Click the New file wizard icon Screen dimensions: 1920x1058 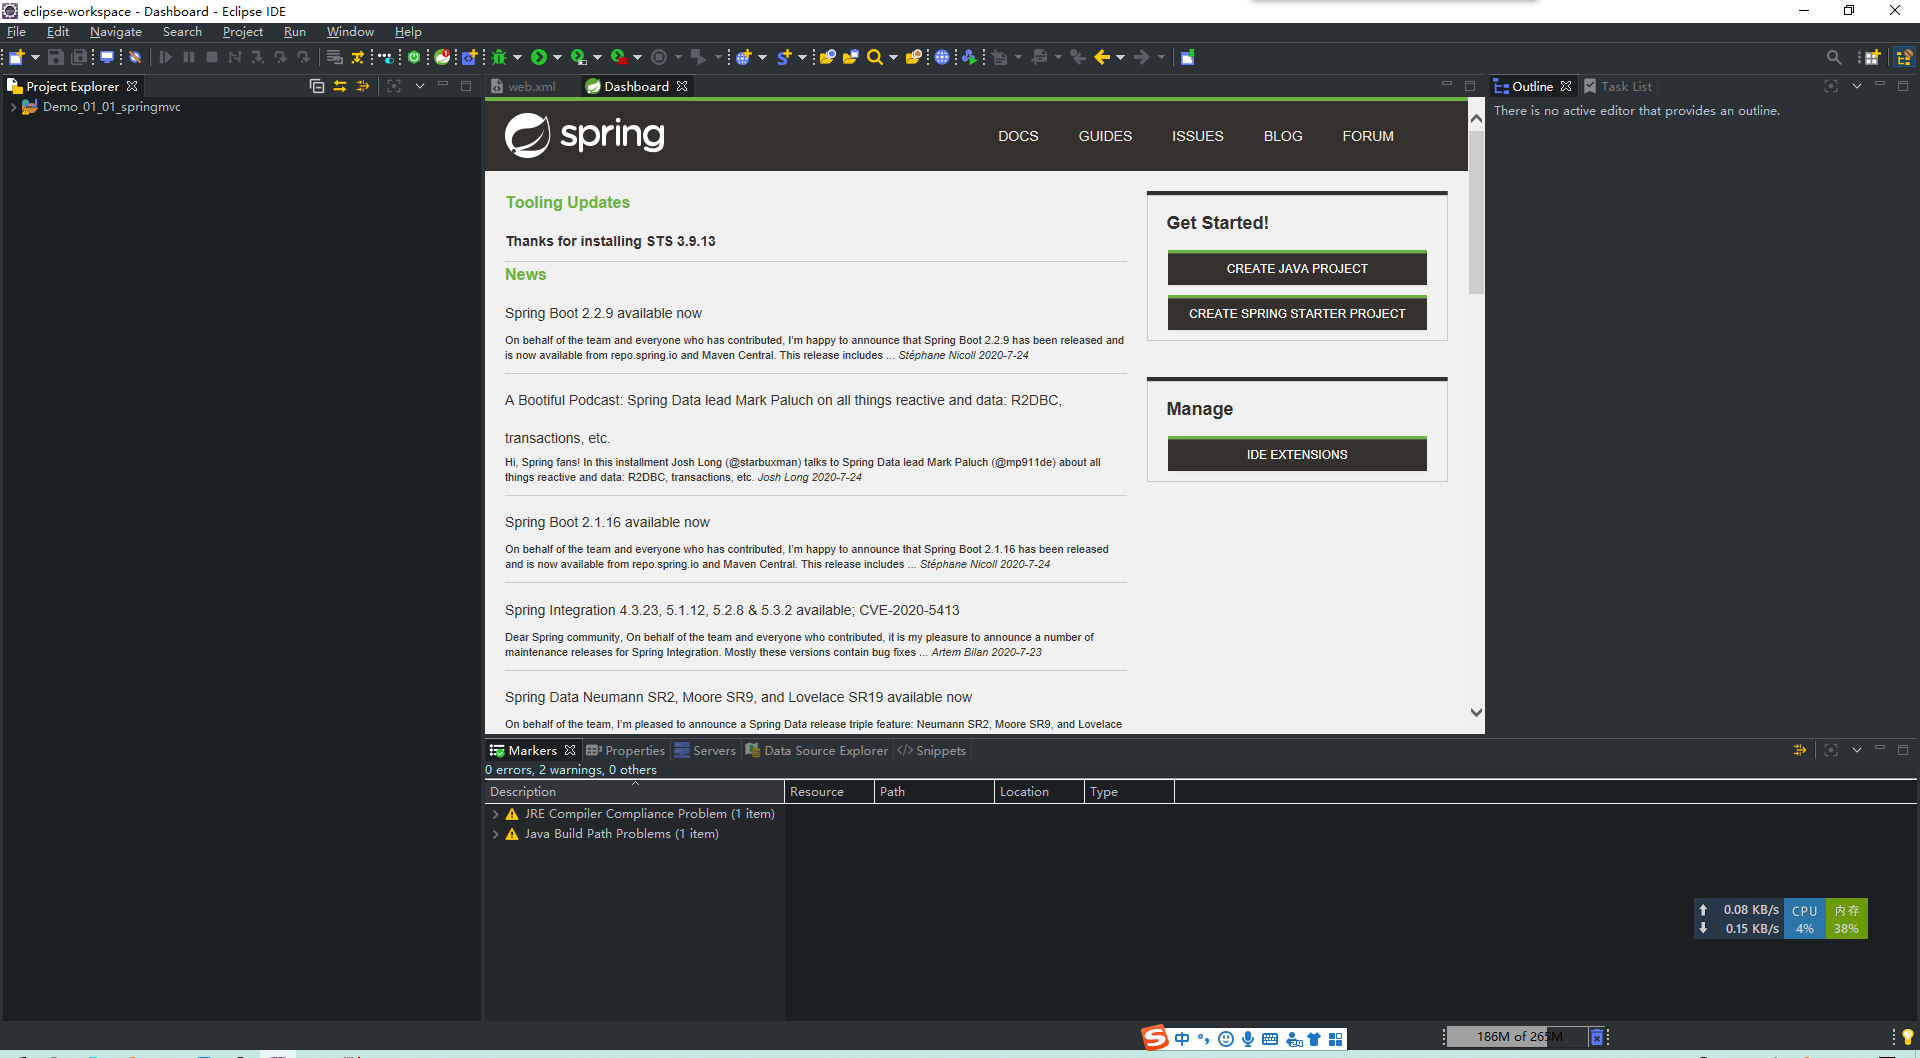pos(17,57)
